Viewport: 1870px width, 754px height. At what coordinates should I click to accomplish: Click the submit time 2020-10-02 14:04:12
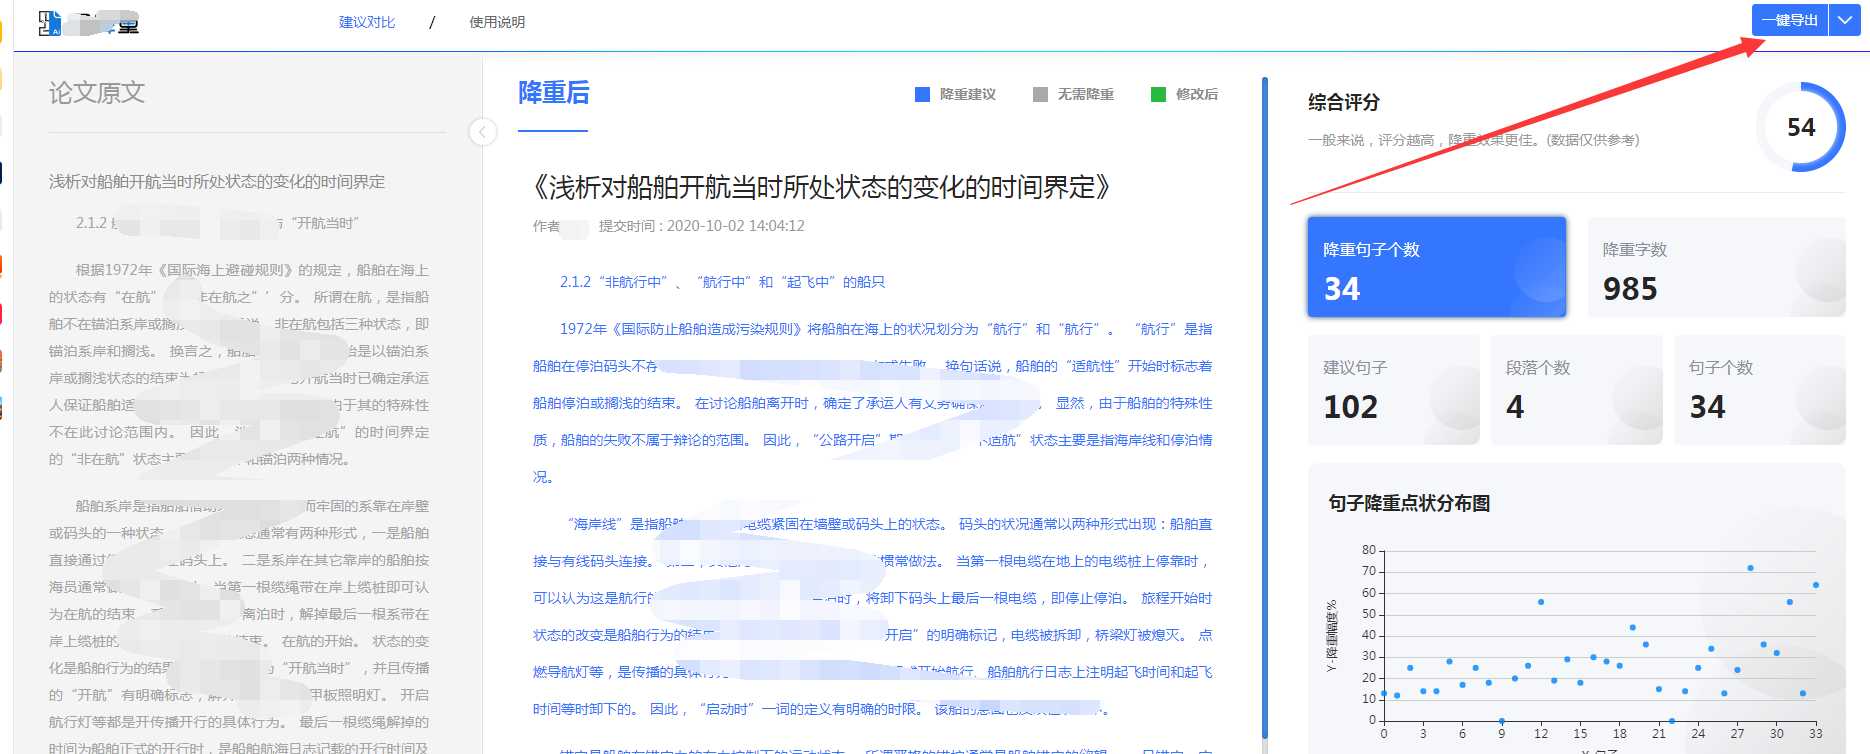(x=736, y=226)
